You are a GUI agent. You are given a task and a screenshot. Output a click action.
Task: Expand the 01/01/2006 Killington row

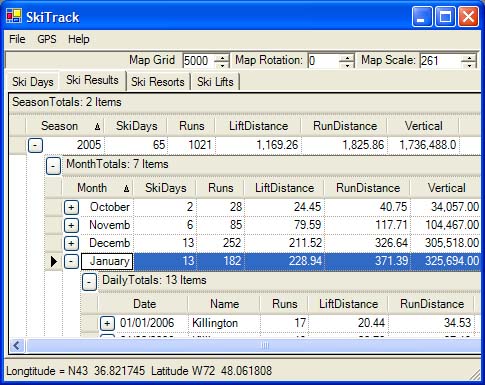coord(107,323)
